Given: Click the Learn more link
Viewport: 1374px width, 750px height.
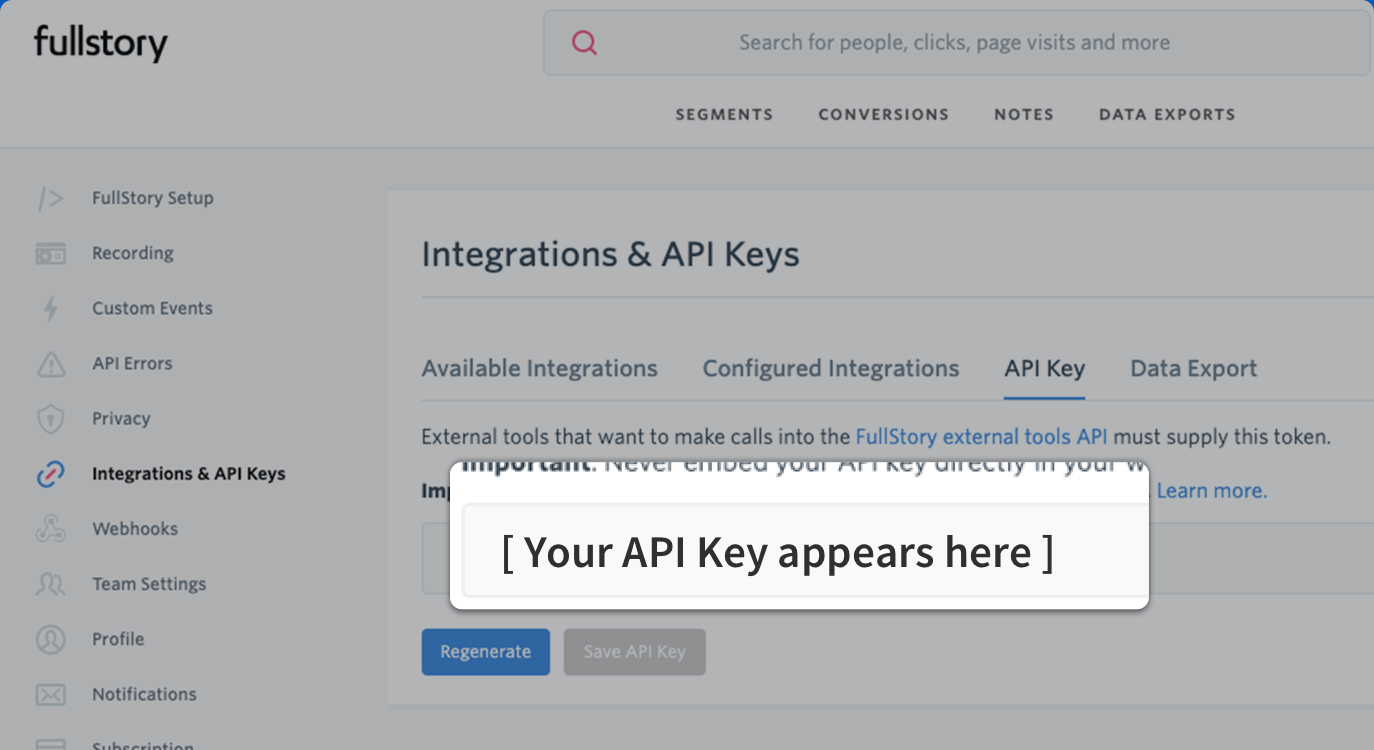Looking at the screenshot, I should tap(1212, 491).
